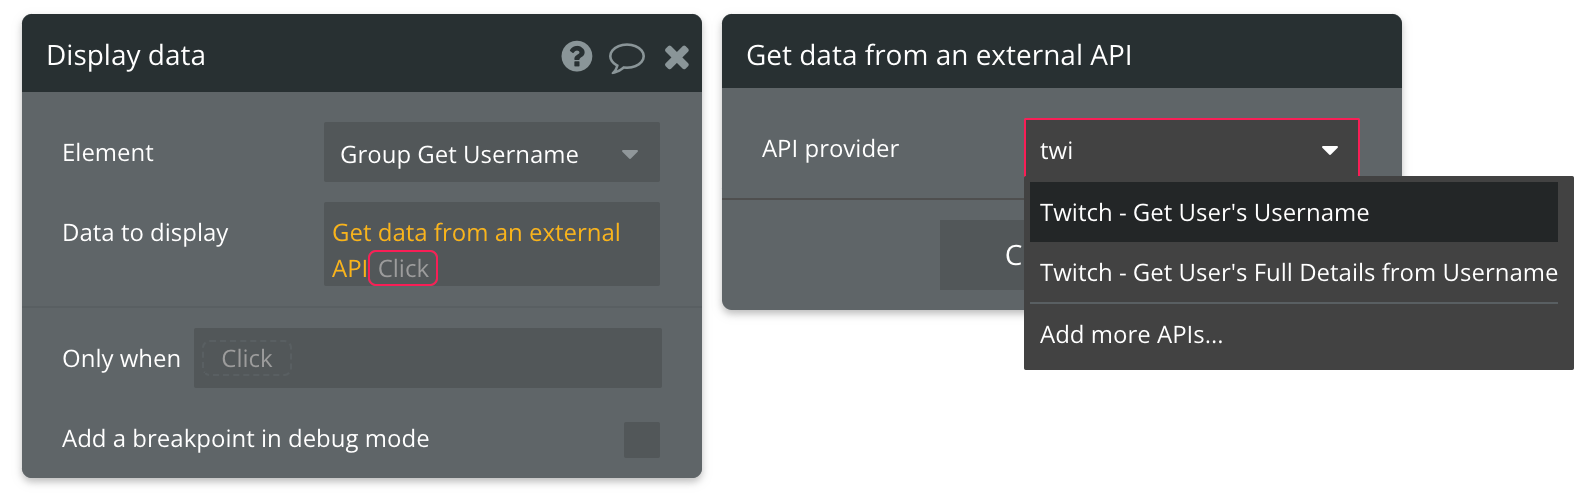Click the 'Display data' title bar text
This screenshot has height=498, width=1590.
[126, 56]
